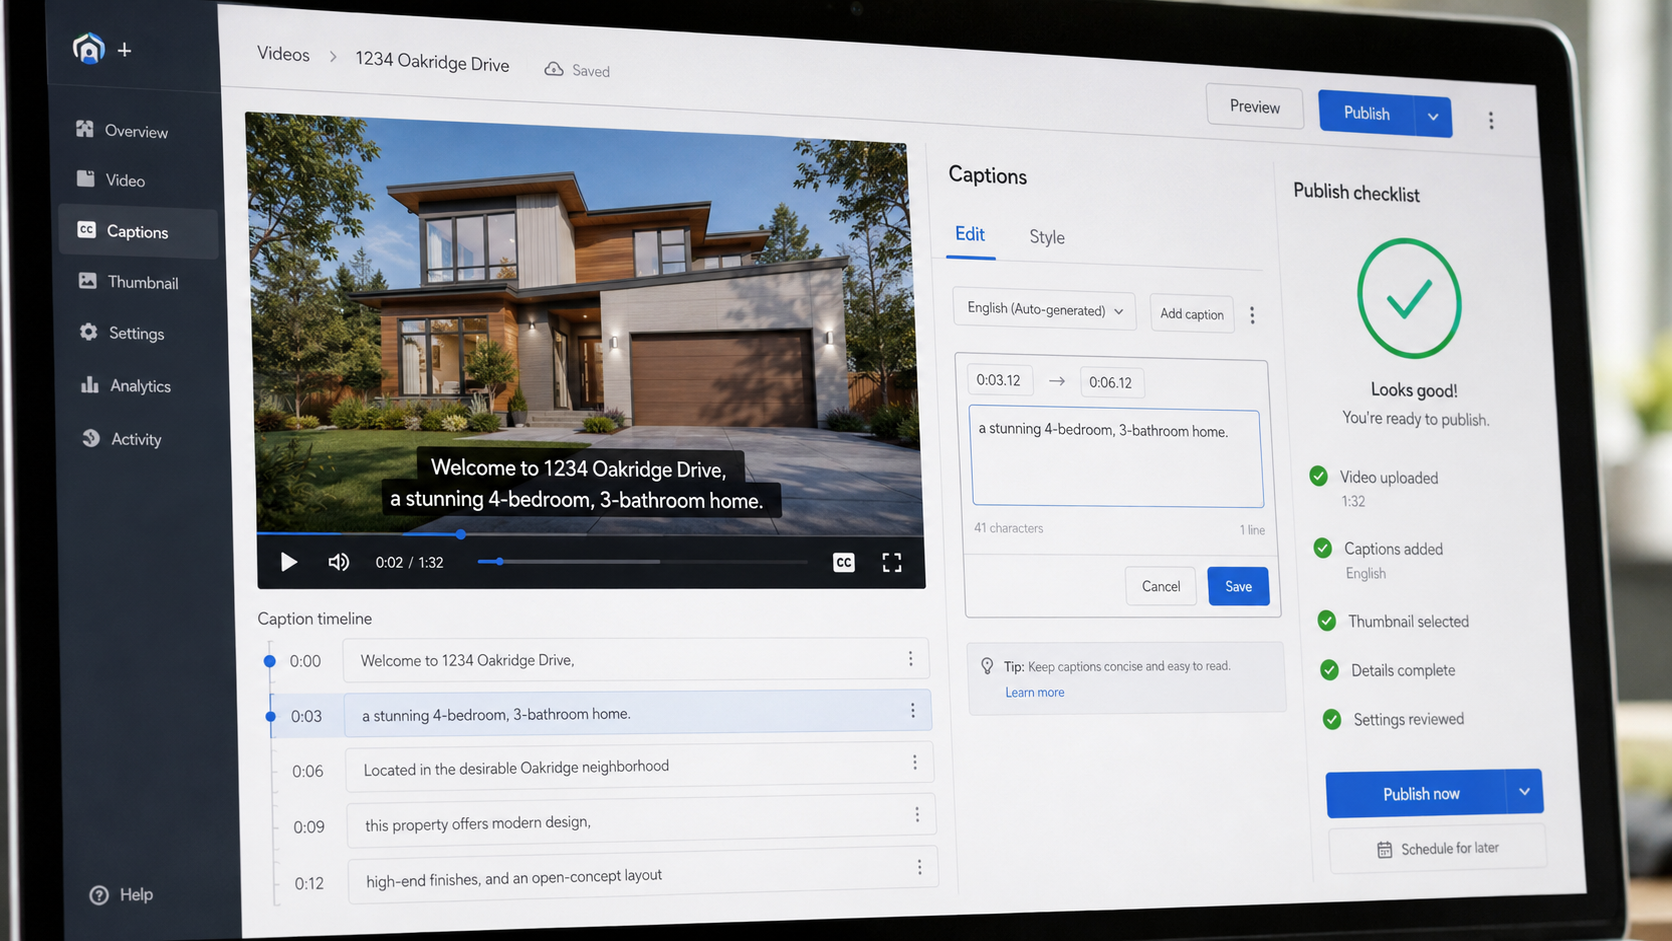Click the Videos breadcrumb

[283, 54]
